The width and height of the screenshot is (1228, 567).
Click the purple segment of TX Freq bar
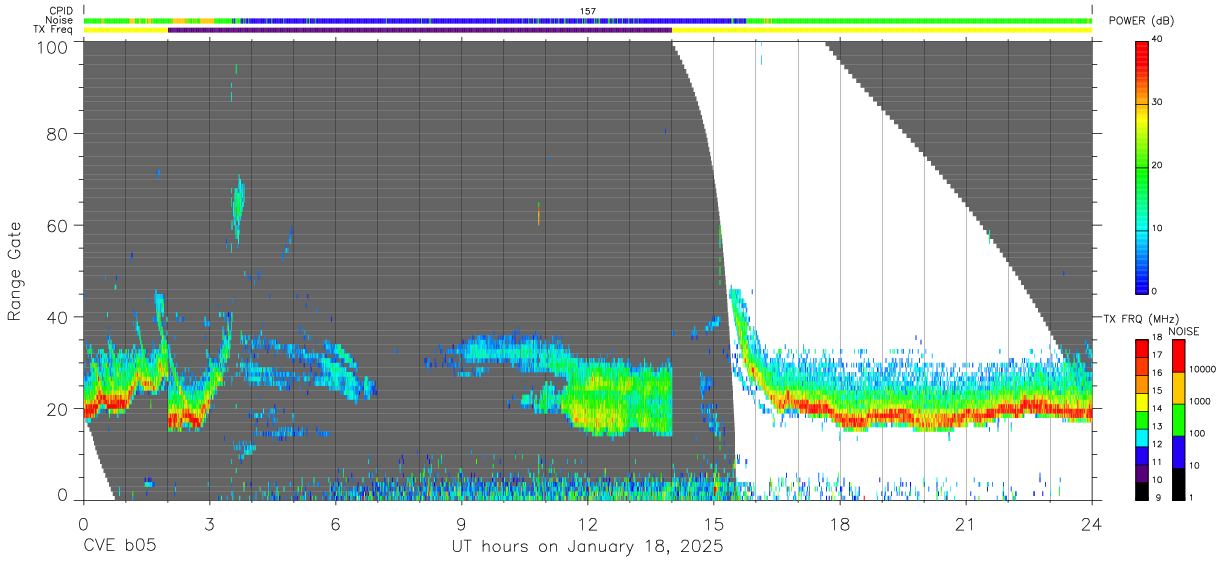(420, 30)
